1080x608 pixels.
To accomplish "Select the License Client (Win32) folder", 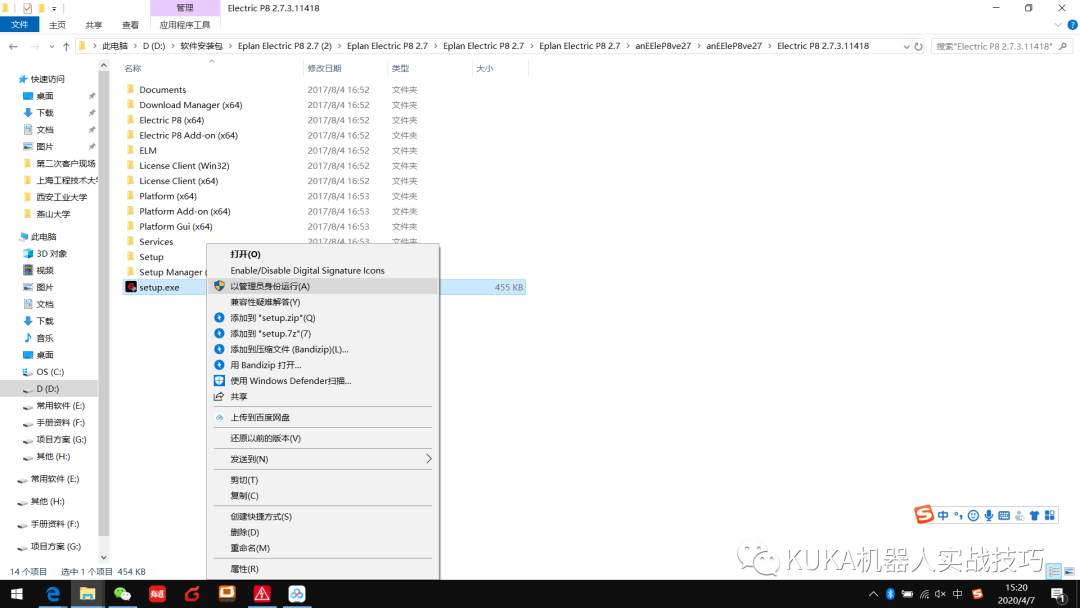I will coord(184,165).
